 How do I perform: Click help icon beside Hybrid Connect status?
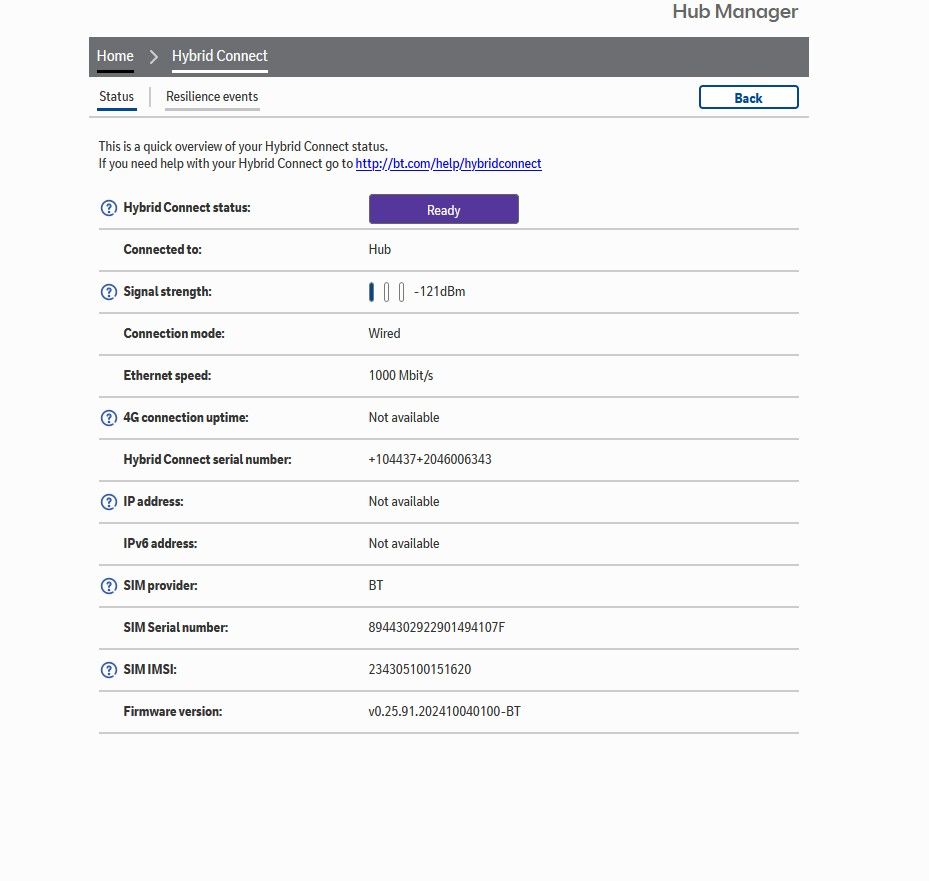click(x=109, y=208)
